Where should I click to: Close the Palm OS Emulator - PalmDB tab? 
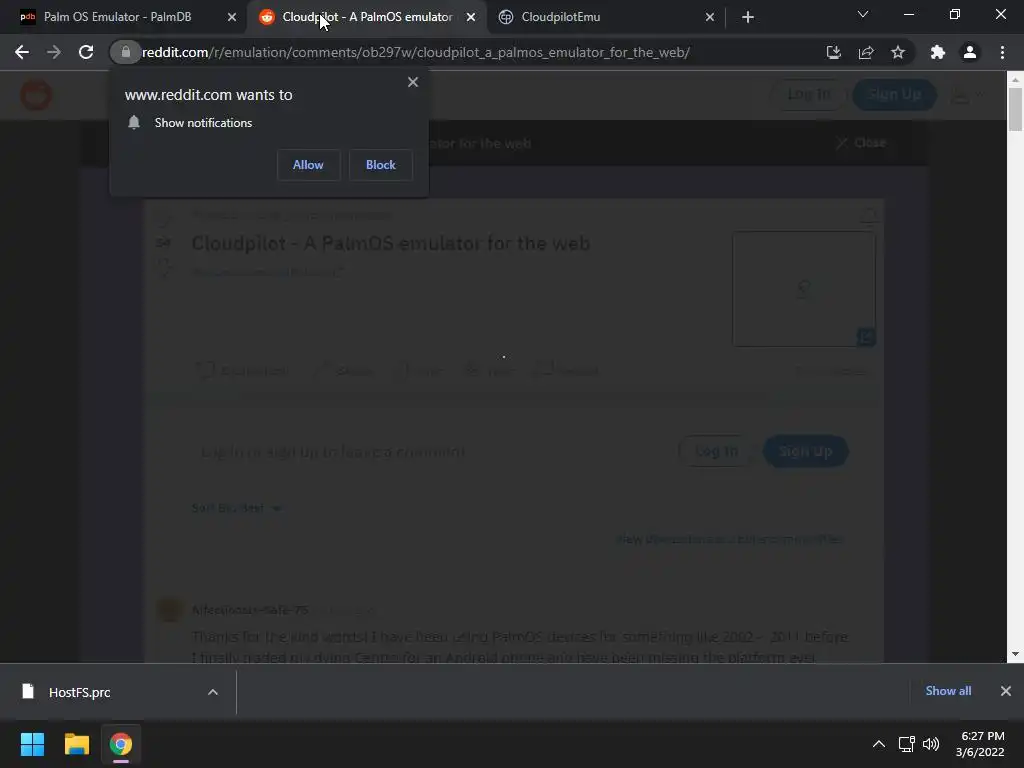coord(232,17)
